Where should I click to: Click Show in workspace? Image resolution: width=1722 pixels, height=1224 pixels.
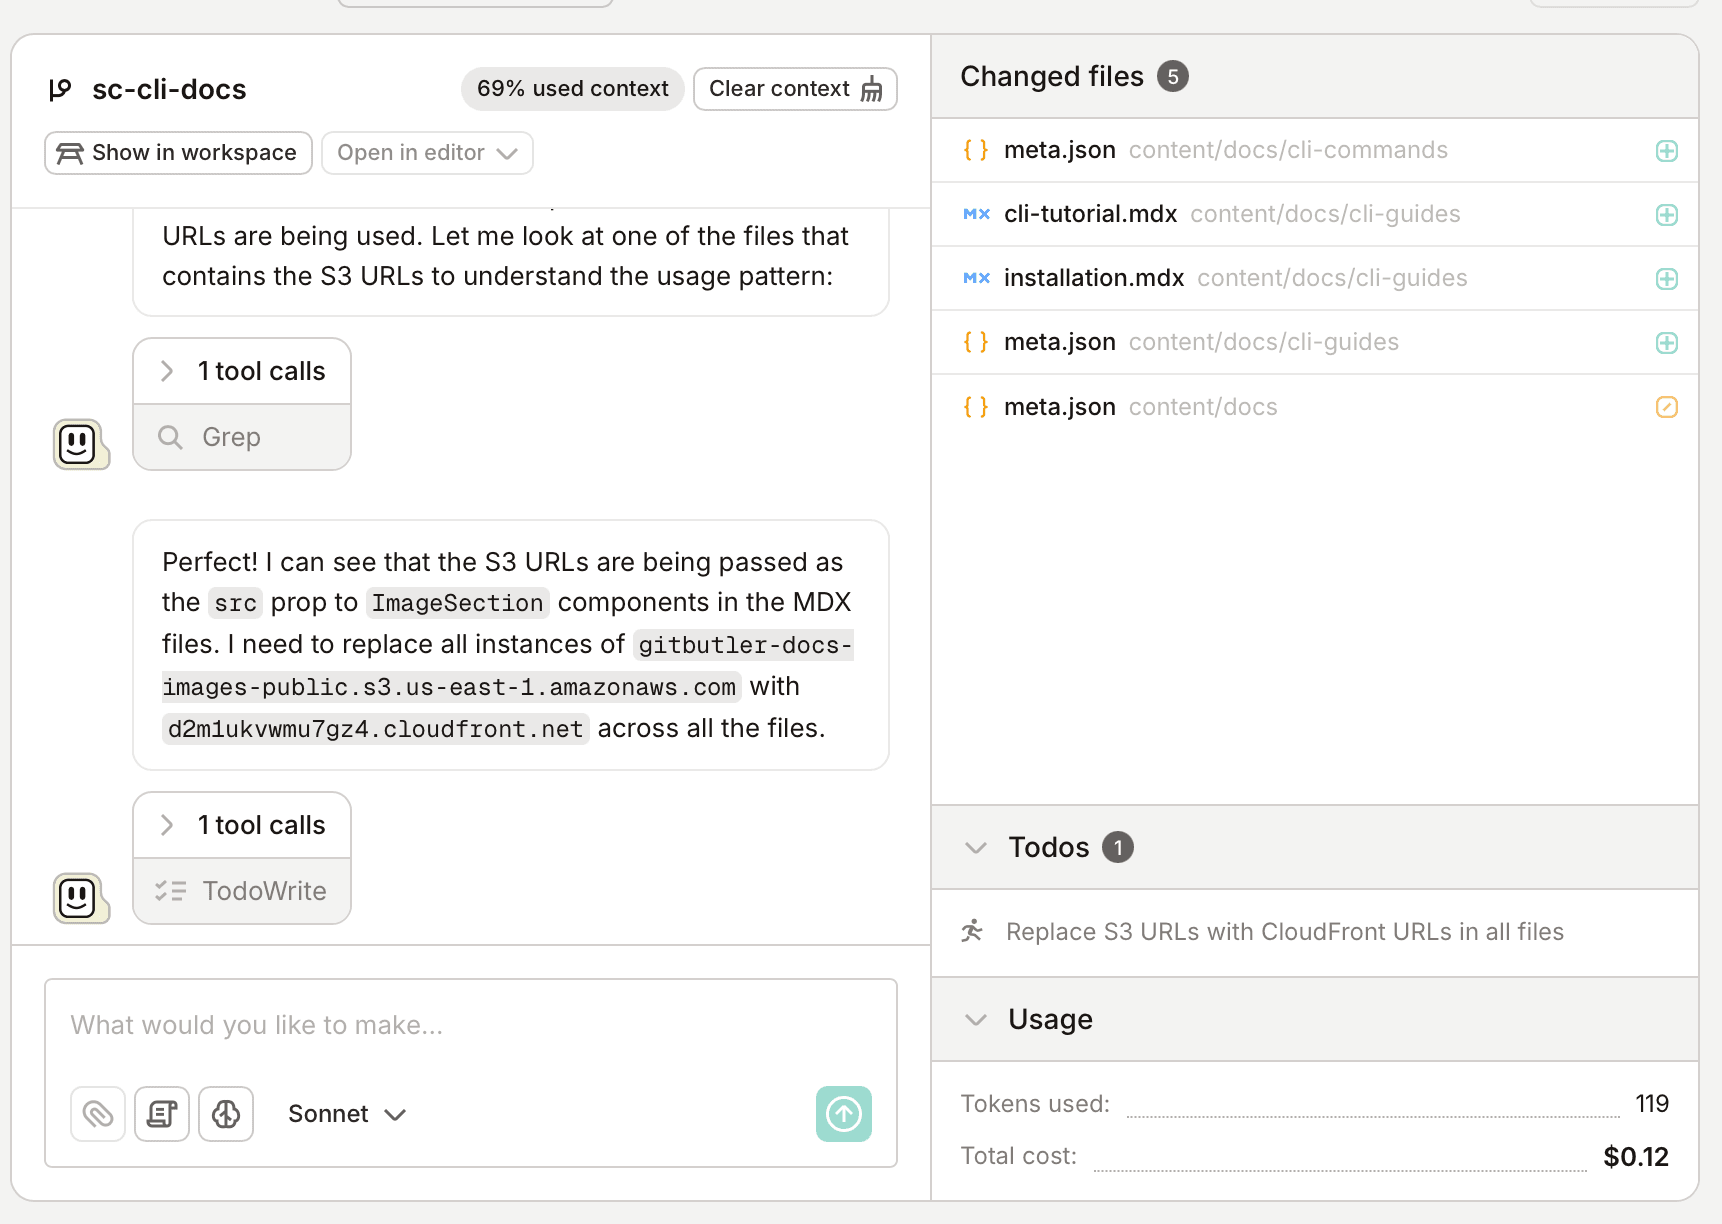pyautogui.click(x=177, y=152)
